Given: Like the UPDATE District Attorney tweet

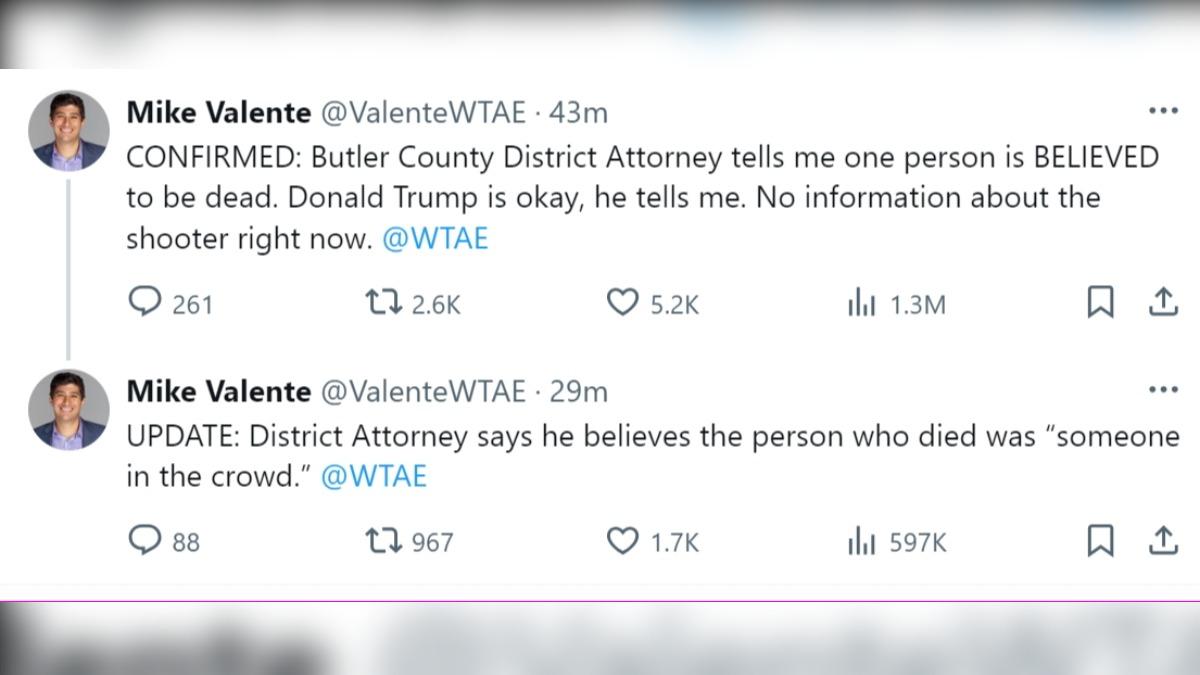Looking at the screenshot, I should (x=623, y=541).
